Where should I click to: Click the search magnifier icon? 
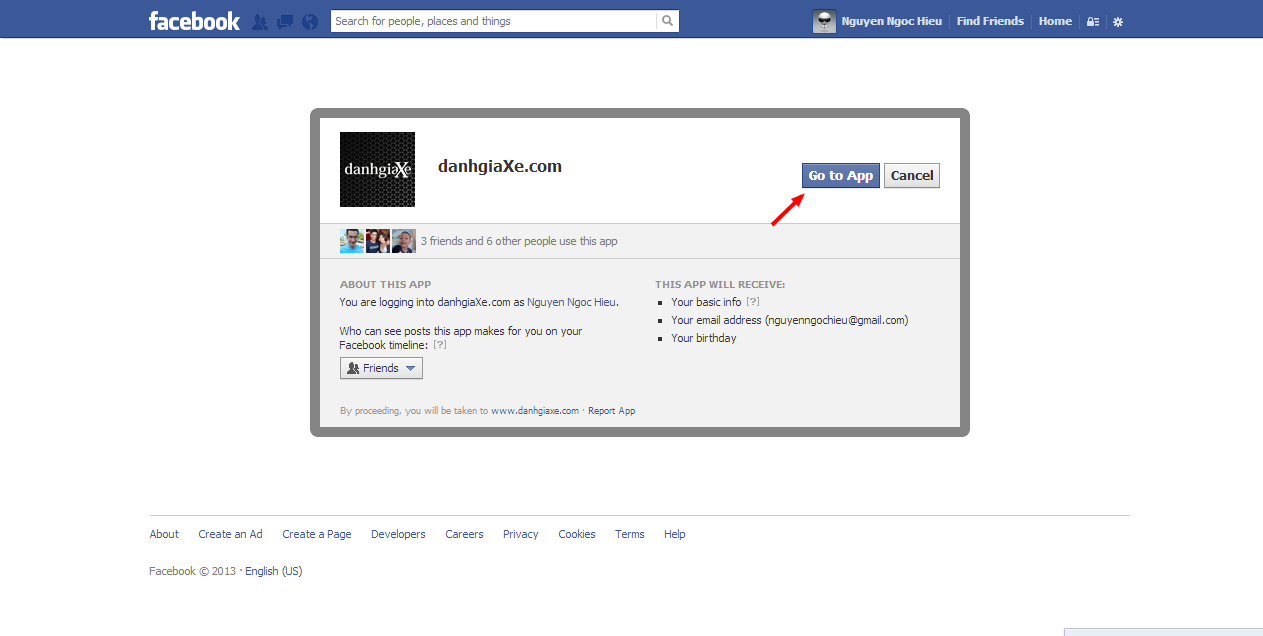click(667, 21)
